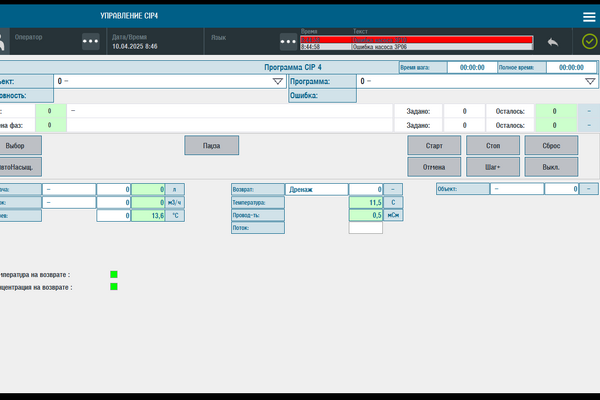This screenshot has height=400, width=600.
Task: Click the operator user icon
Action: 3,42
